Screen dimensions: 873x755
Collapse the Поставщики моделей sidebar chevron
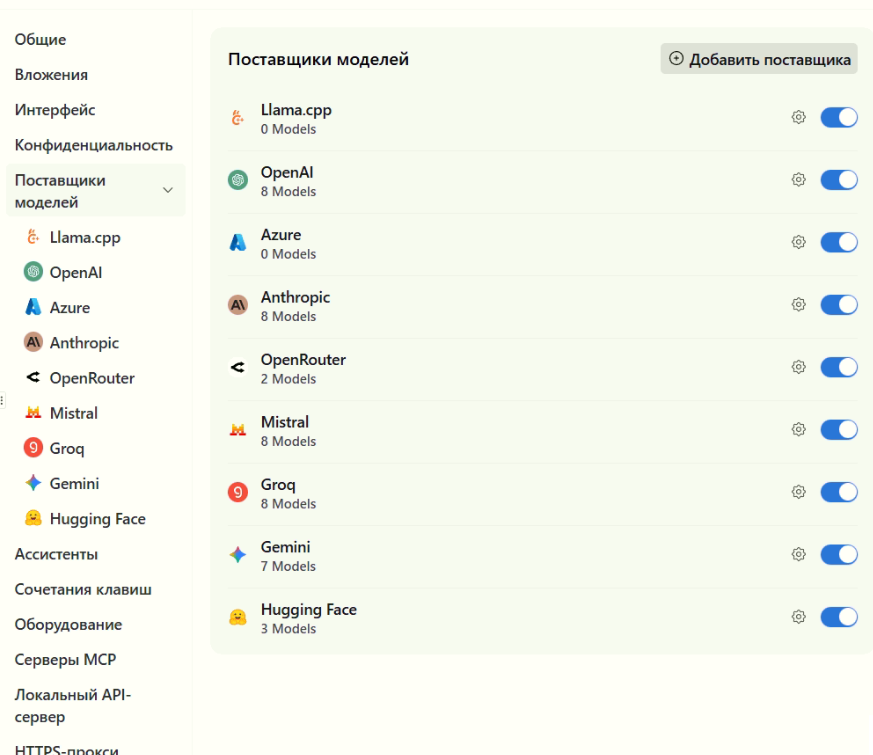(x=168, y=190)
